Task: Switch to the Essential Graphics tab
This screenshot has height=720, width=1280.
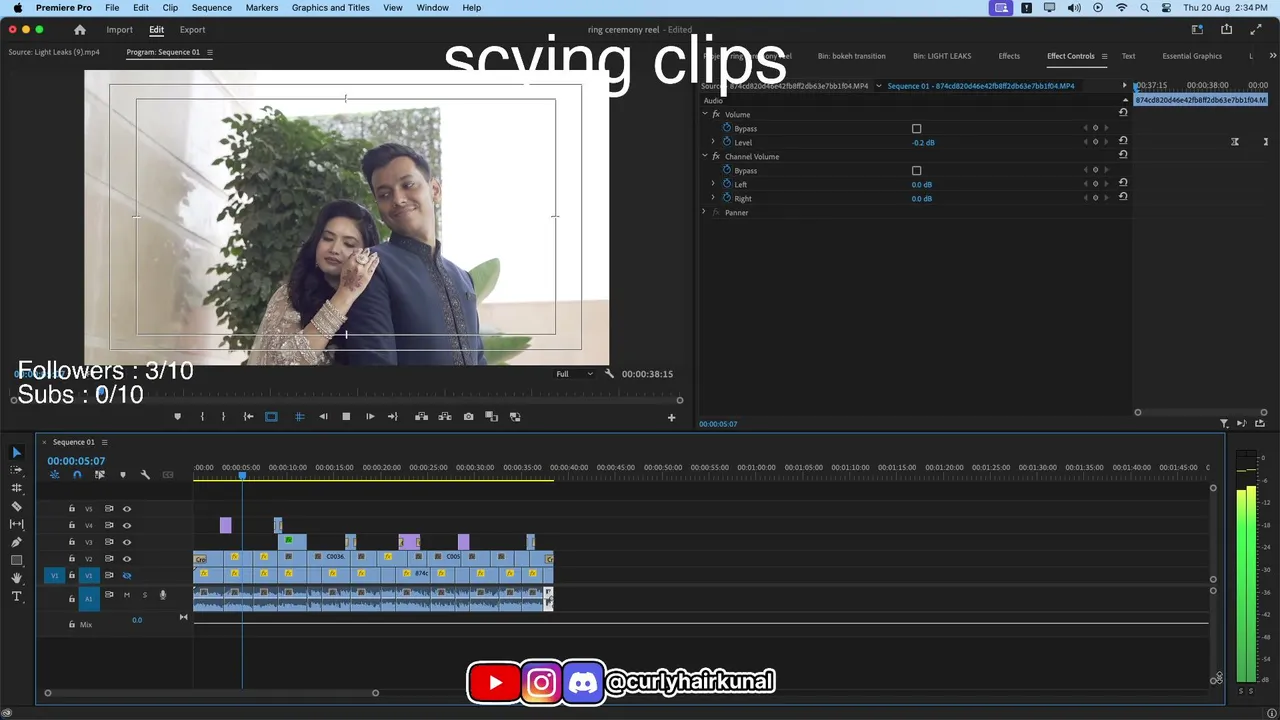Action: 1192,56
